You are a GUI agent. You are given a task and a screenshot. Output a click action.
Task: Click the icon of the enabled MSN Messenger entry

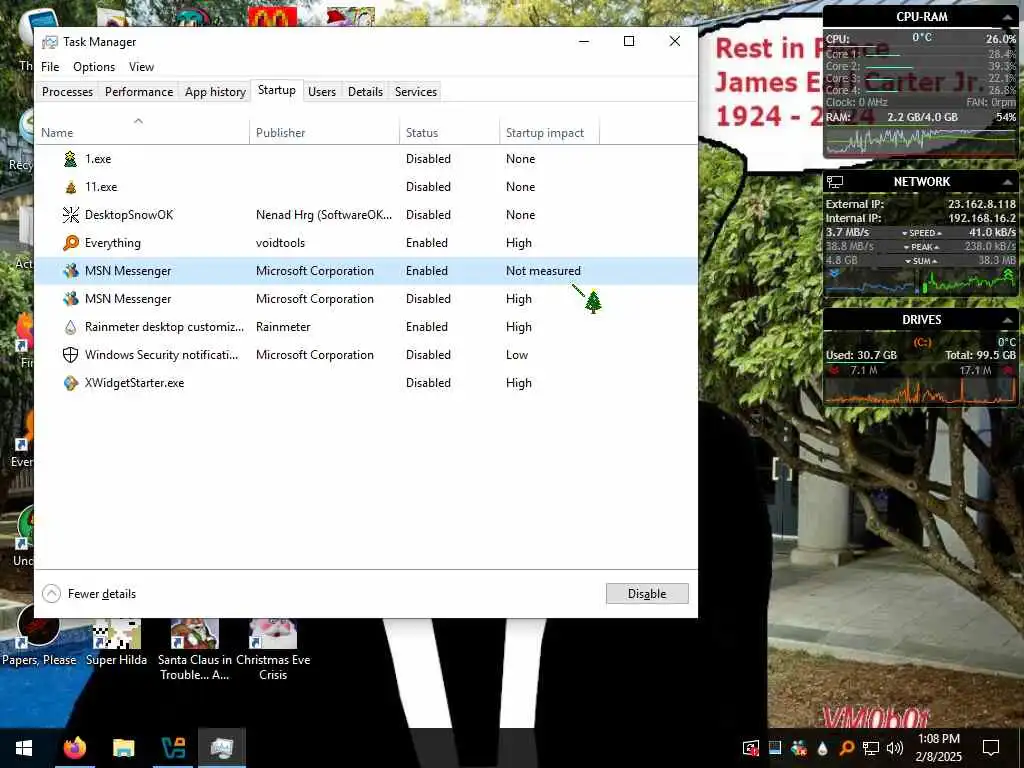[71, 271]
